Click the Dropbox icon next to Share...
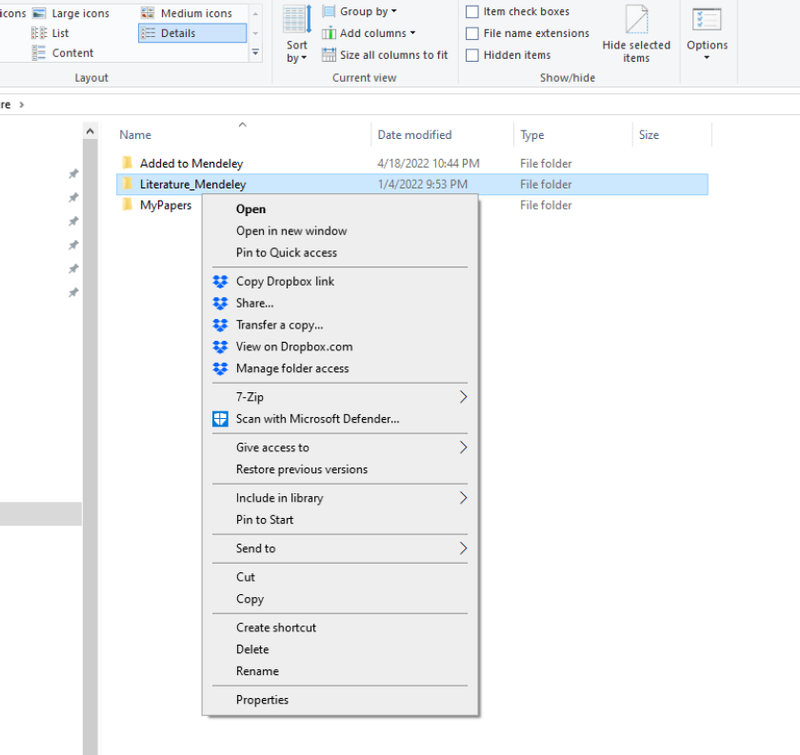800x755 pixels. coord(220,303)
